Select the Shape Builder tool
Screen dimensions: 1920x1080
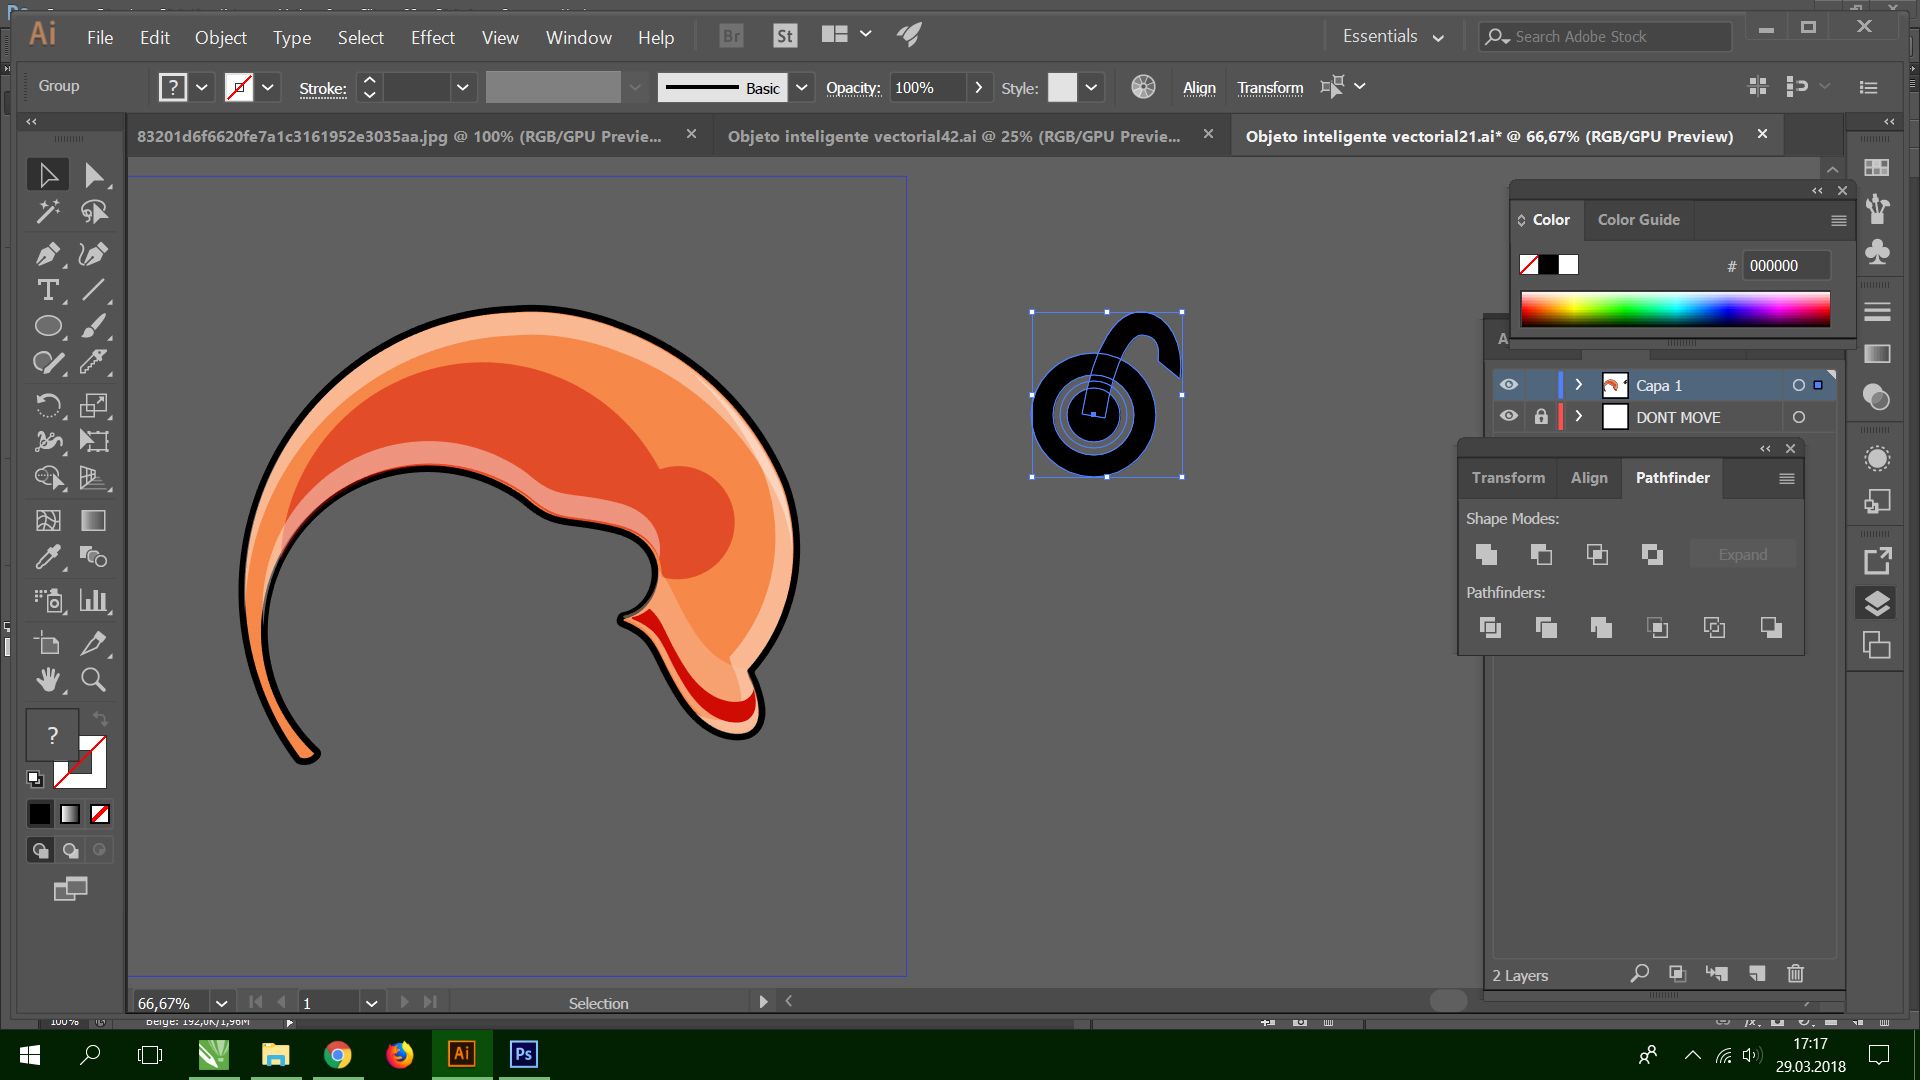(47, 477)
